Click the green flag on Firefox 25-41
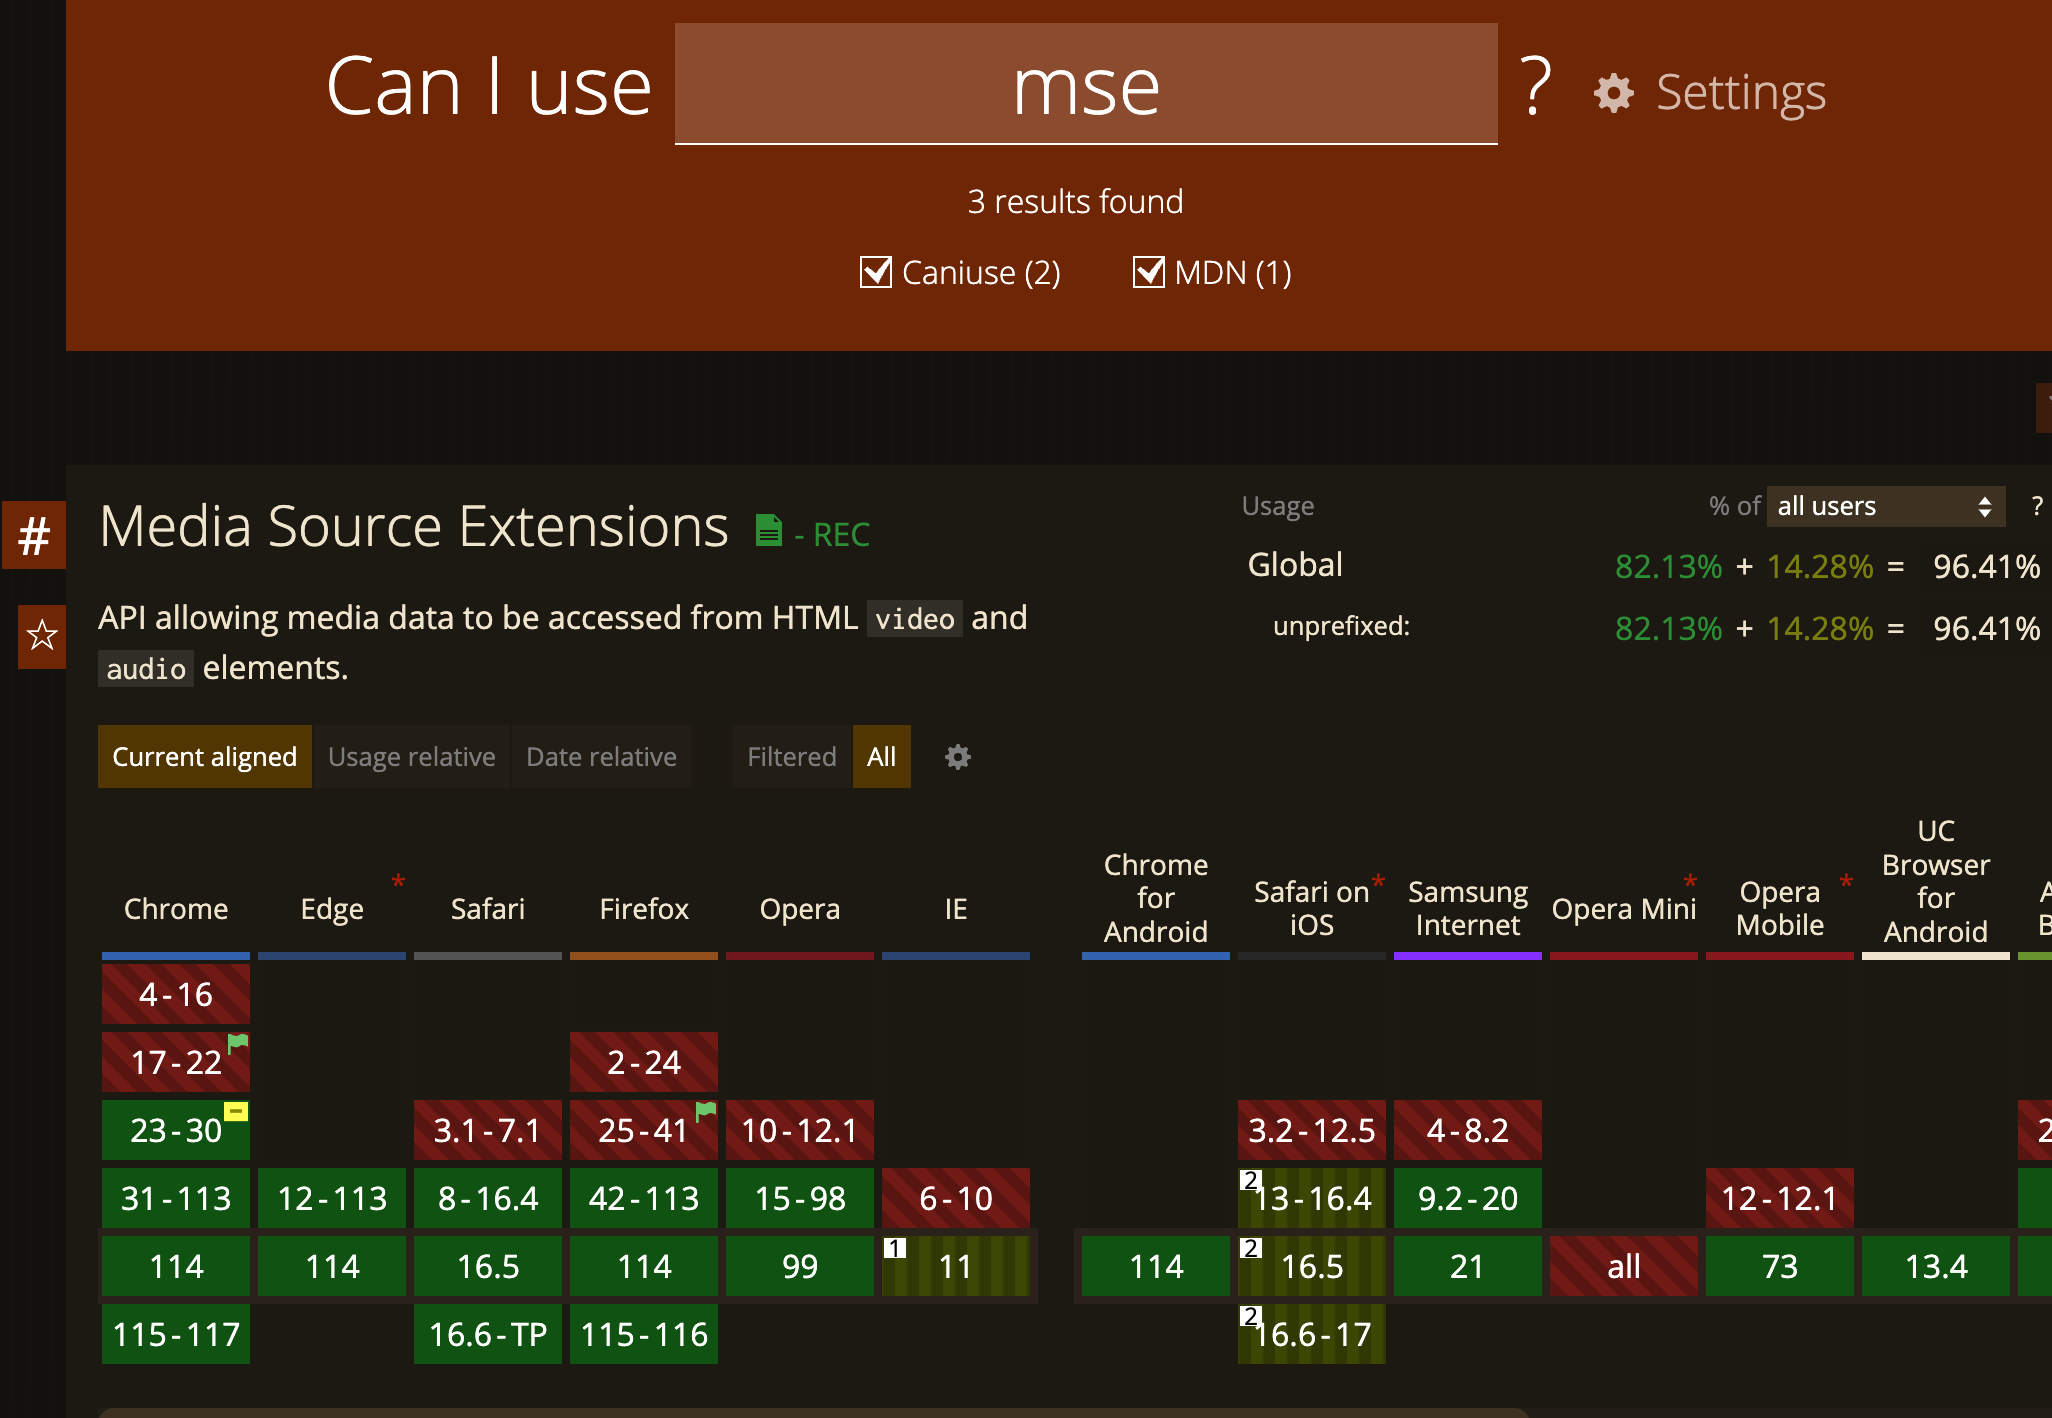The width and height of the screenshot is (2052, 1418). pyautogui.click(x=706, y=1111)
